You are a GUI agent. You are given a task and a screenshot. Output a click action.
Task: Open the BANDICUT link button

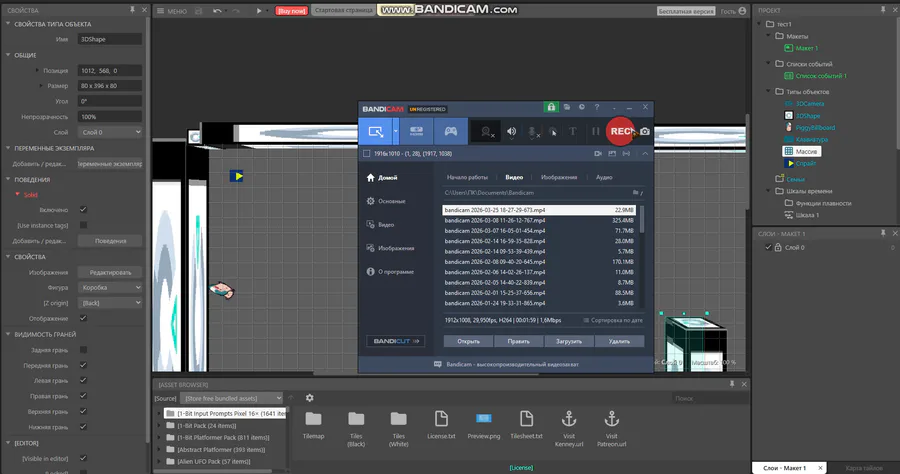(x=395, y=341)
